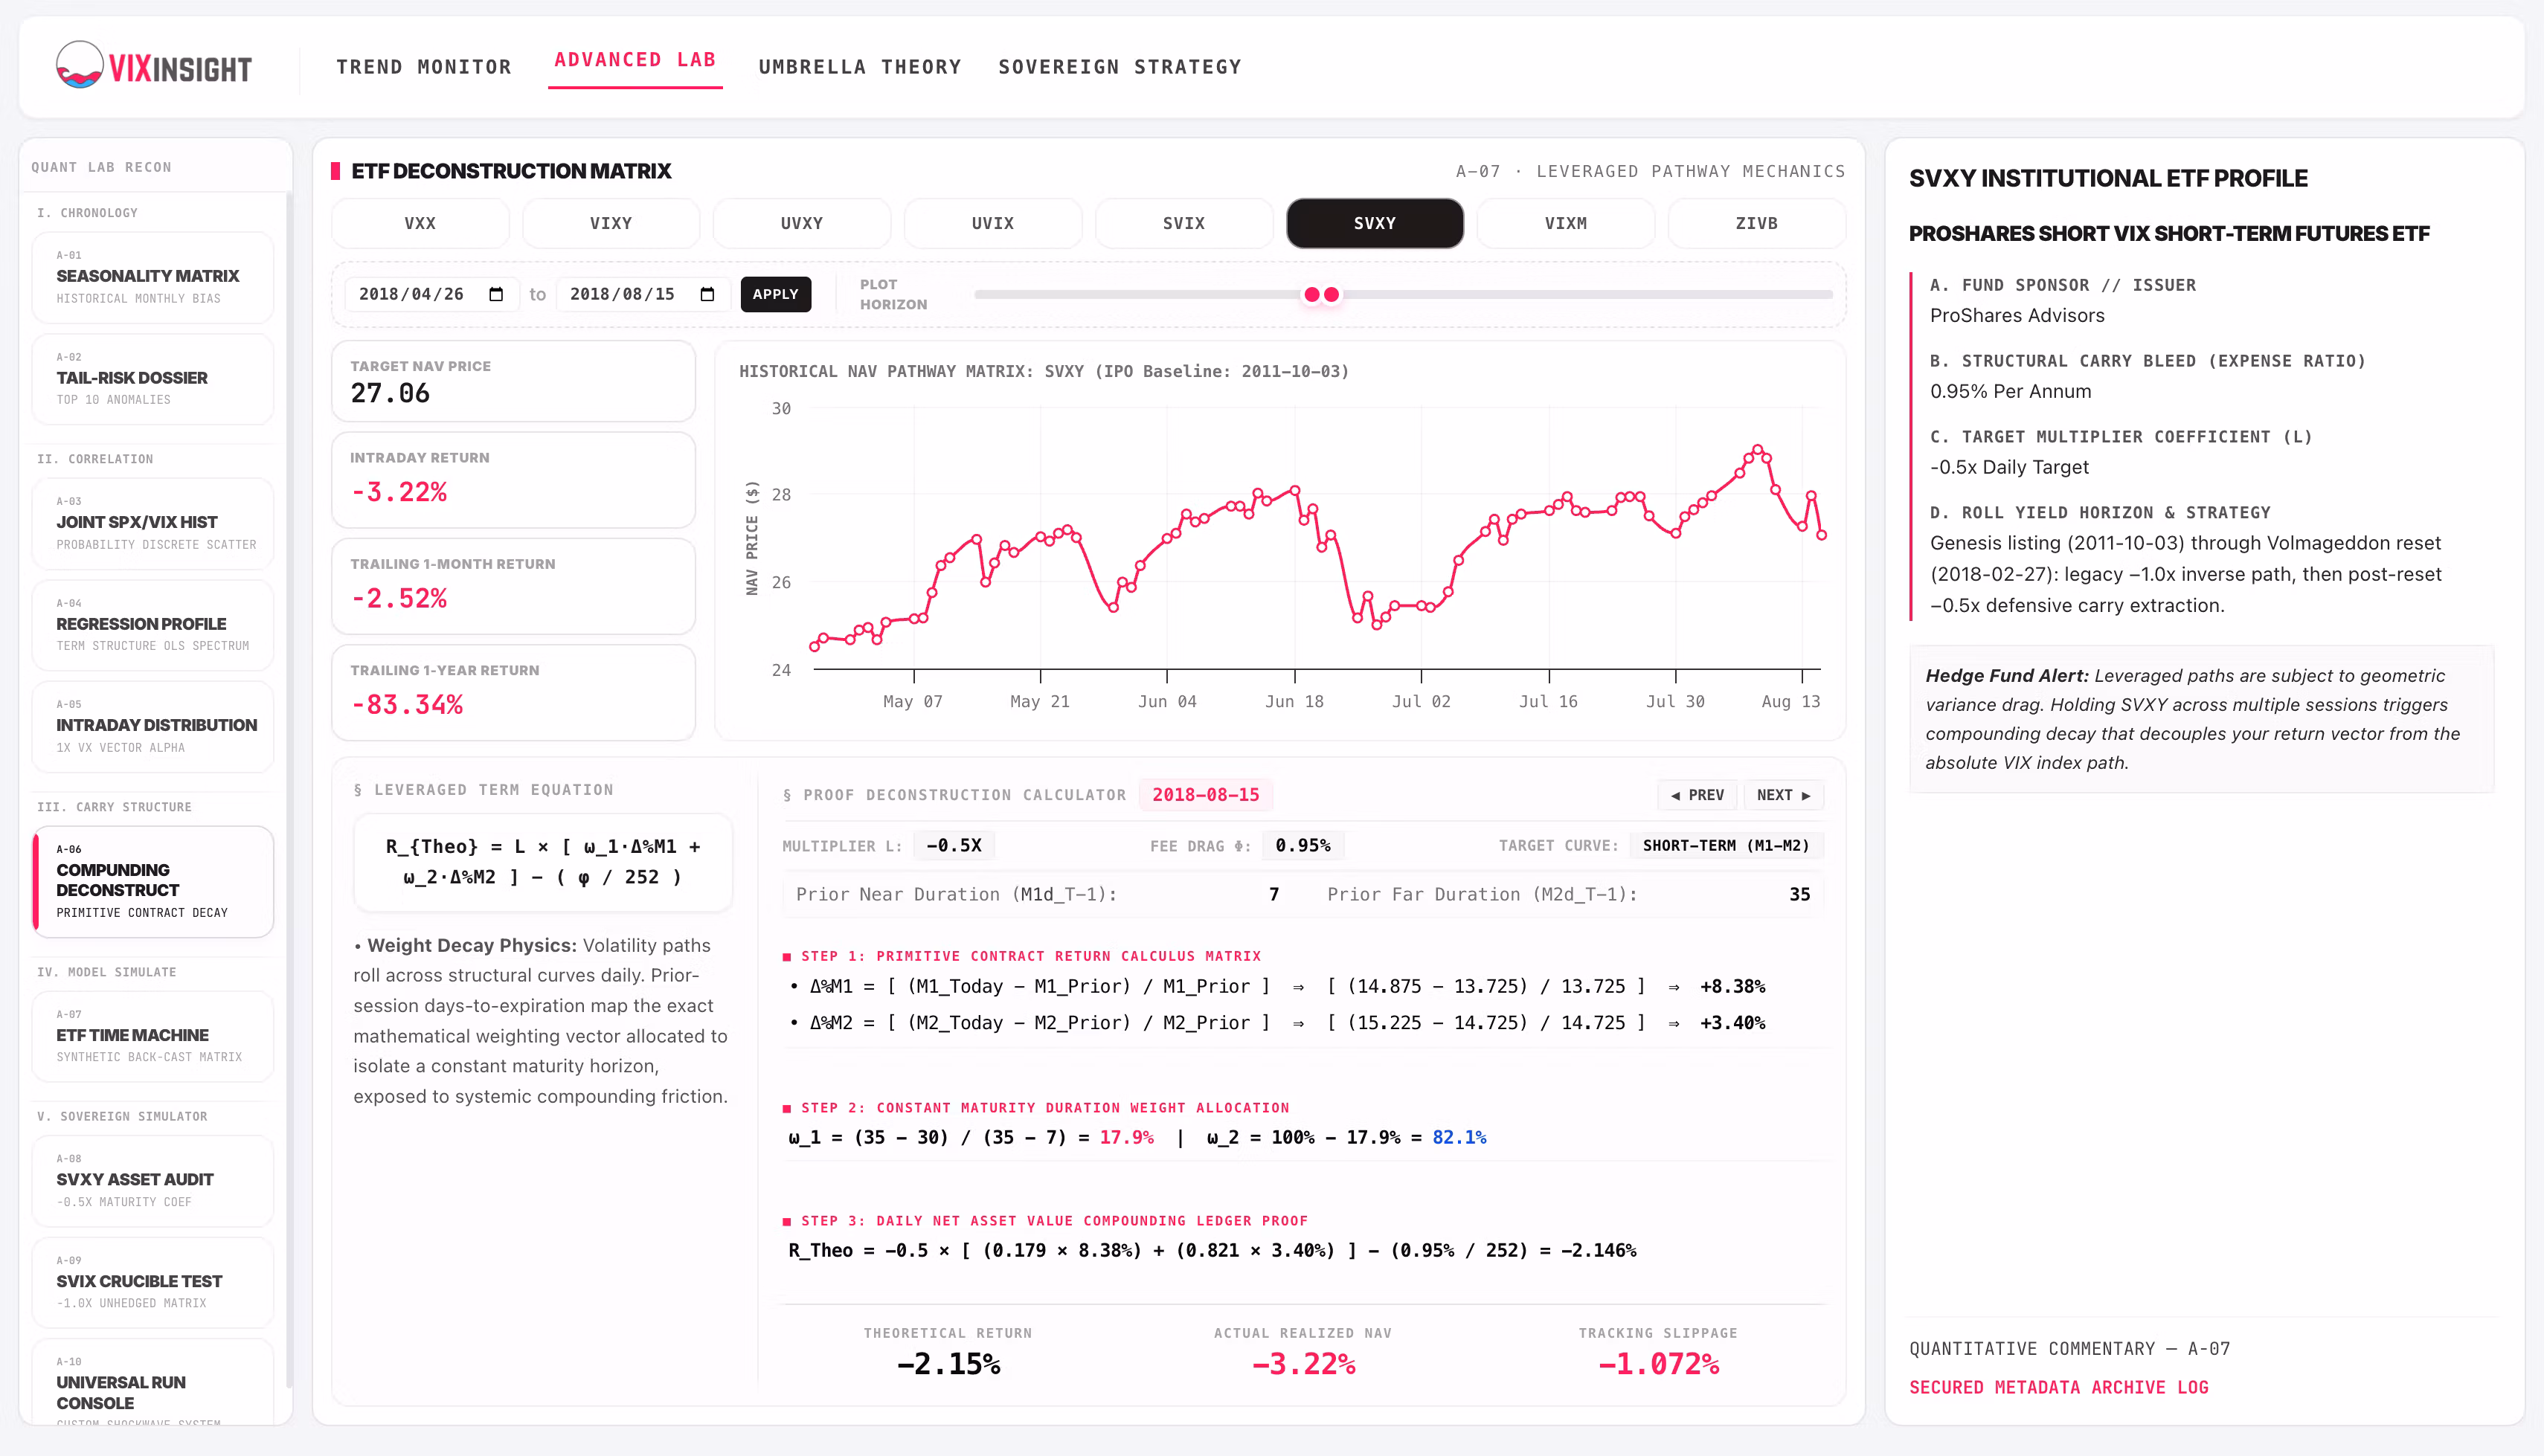Click the ω_1 weight value 17.9%

[x=1127, y=1138]
